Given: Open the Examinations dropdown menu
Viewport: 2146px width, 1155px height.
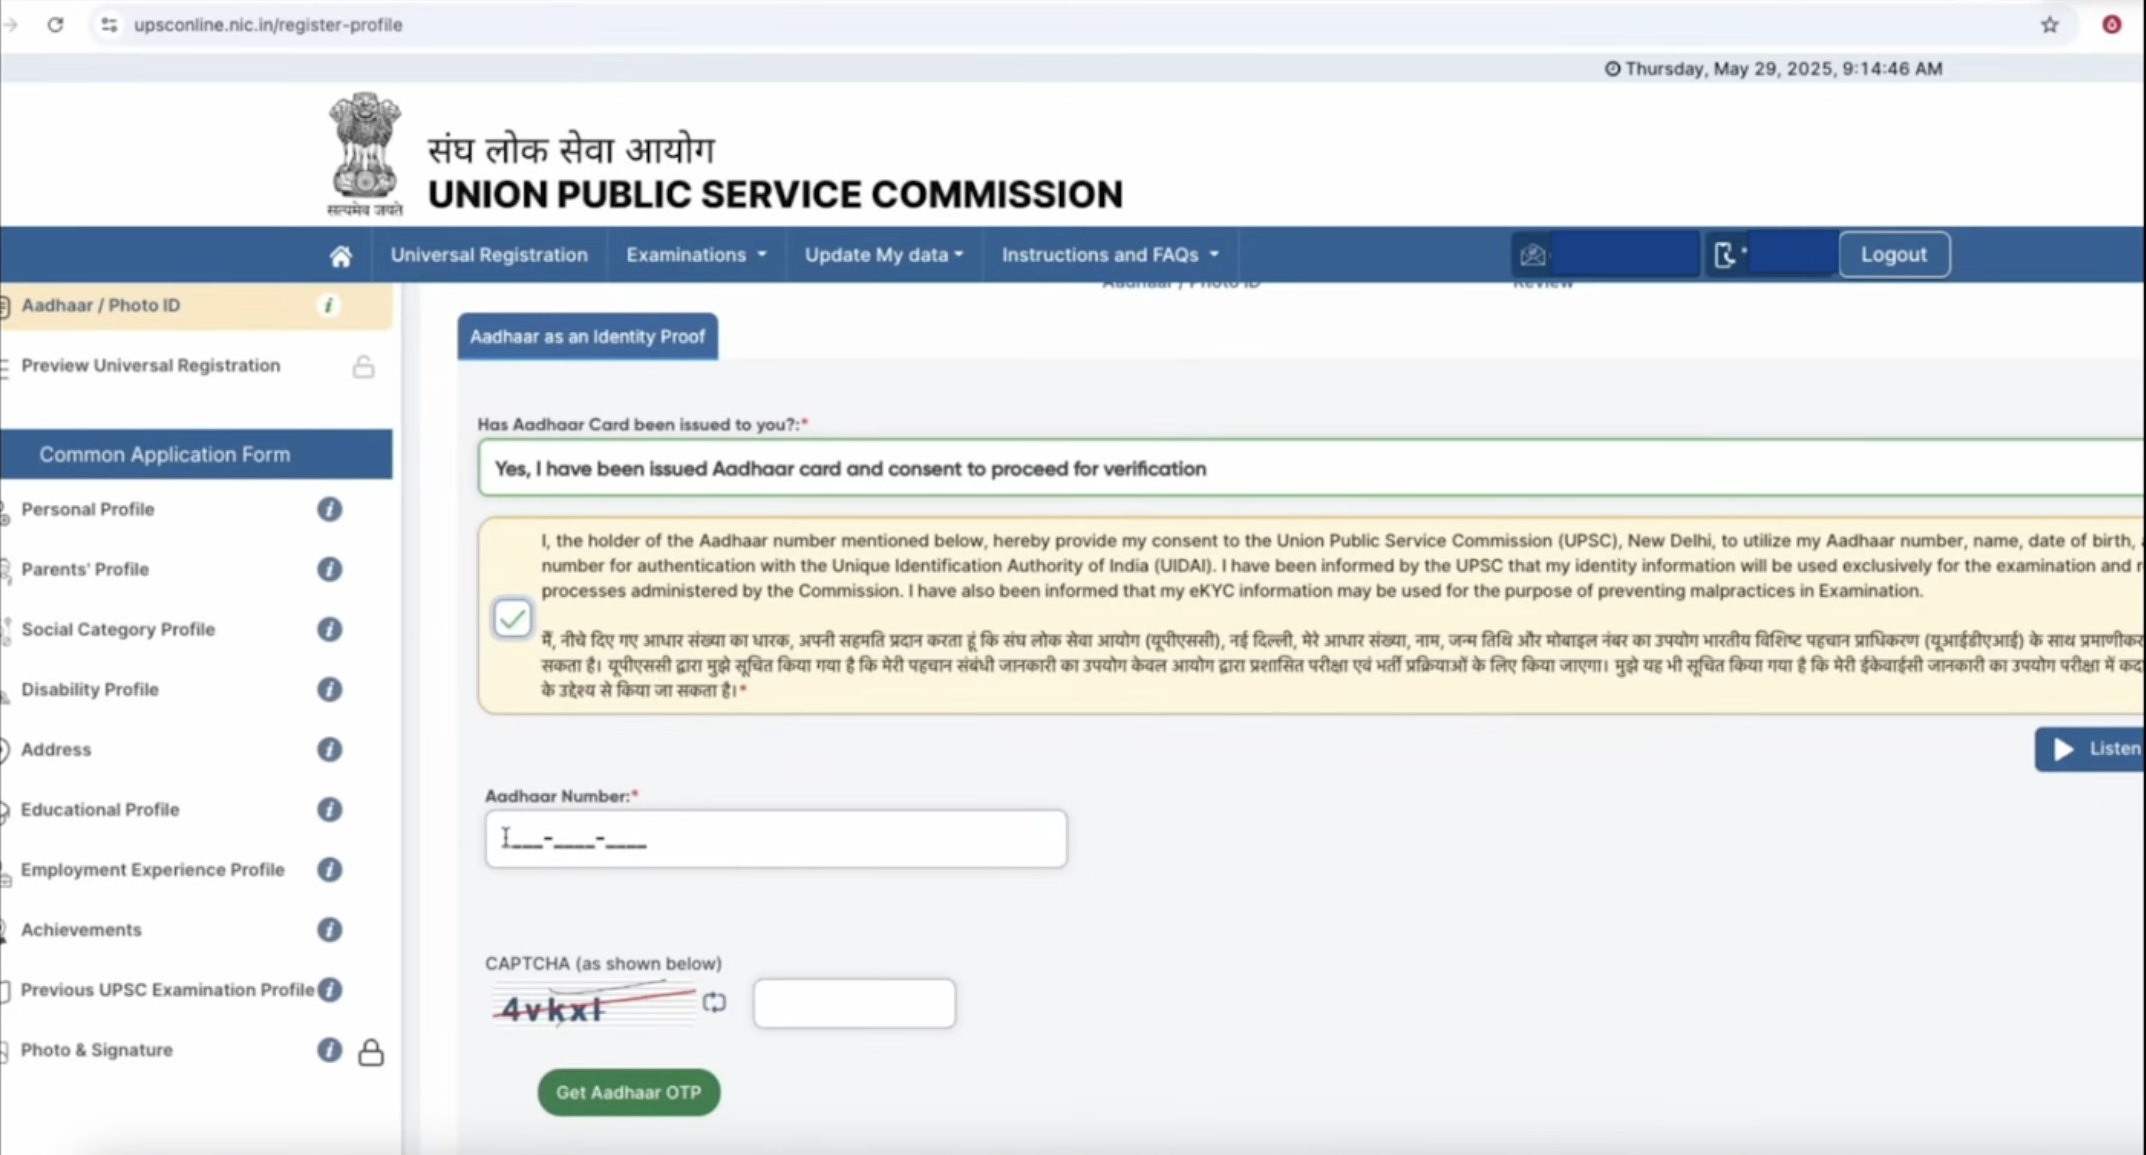Looking at the screenshot, I should pyautogui.click(x=696, y=255).
